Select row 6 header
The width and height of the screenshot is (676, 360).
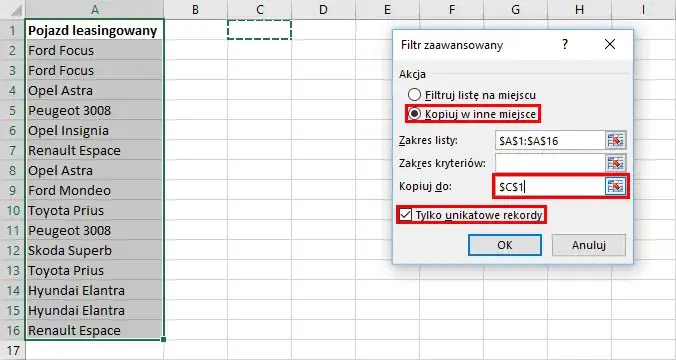click(x=13, y=131)
